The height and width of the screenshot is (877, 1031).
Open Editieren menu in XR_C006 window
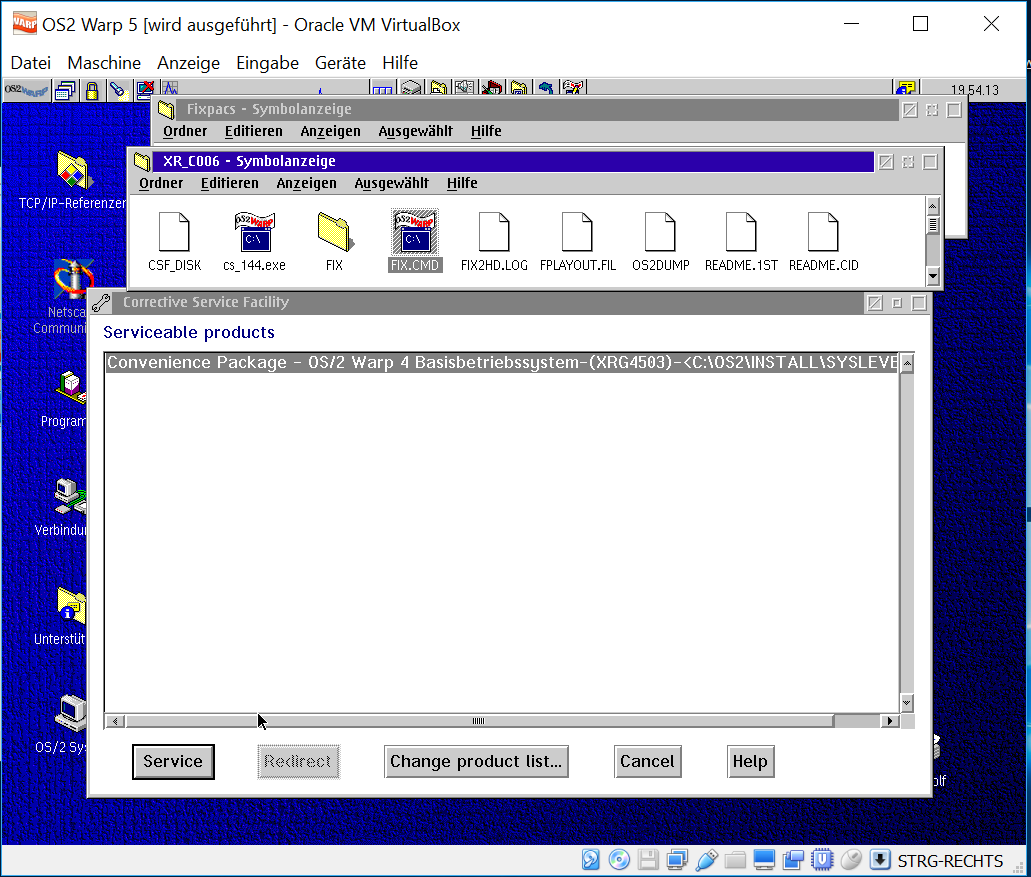pyautogui.click(x=229, y=183)
